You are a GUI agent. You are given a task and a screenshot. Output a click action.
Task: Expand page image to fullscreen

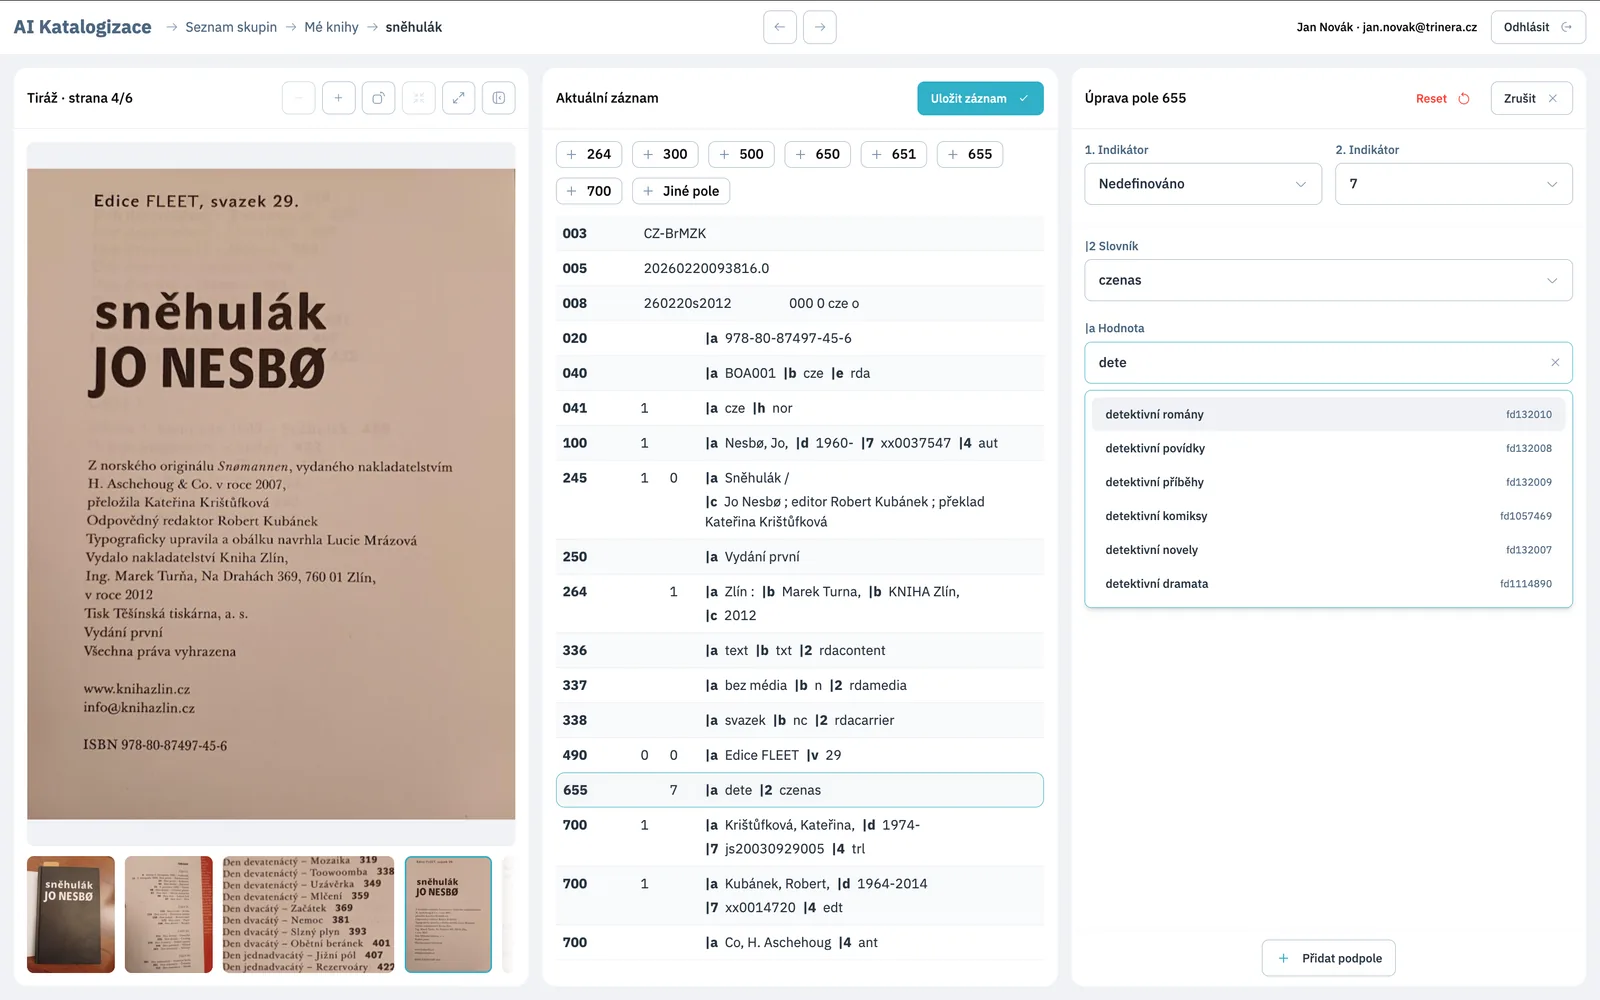pyautogui.click(x=458, y=98)
